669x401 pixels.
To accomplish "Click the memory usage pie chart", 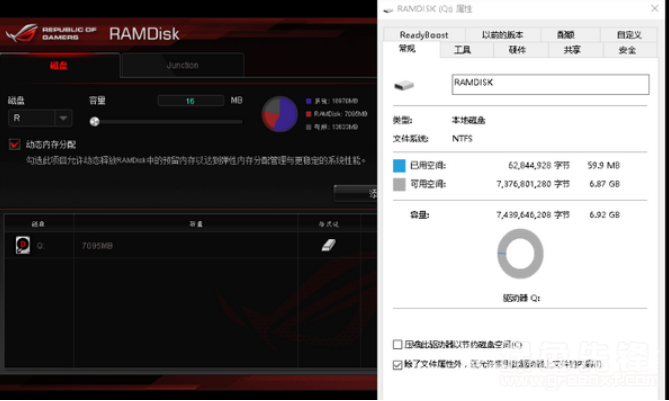I will (279, 114).
